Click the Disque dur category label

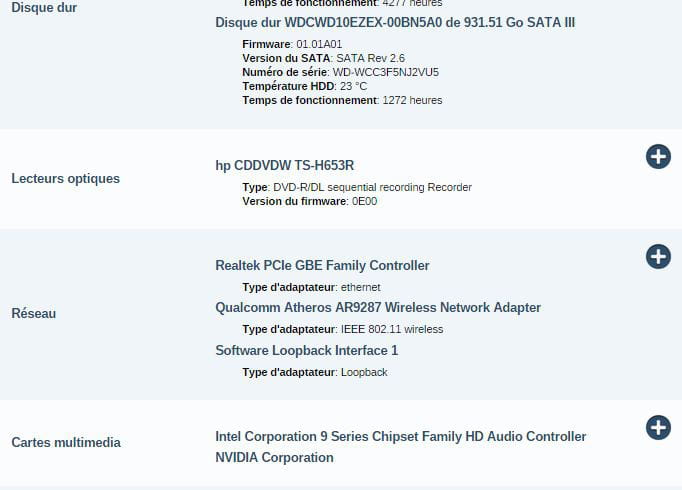tap(44, 8)
